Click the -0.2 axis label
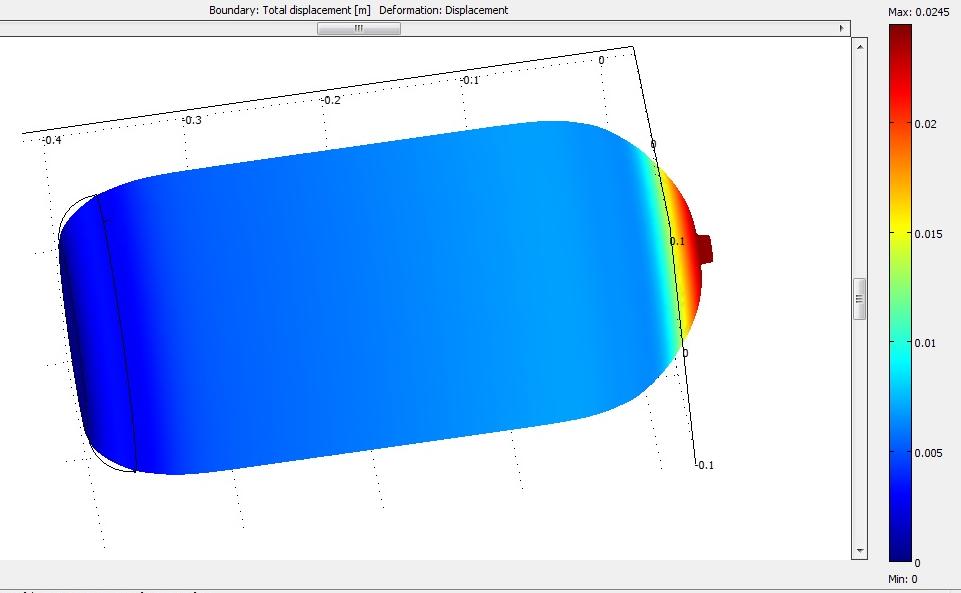This screenshot has width=961, height=593. click(x=331, y=100)
